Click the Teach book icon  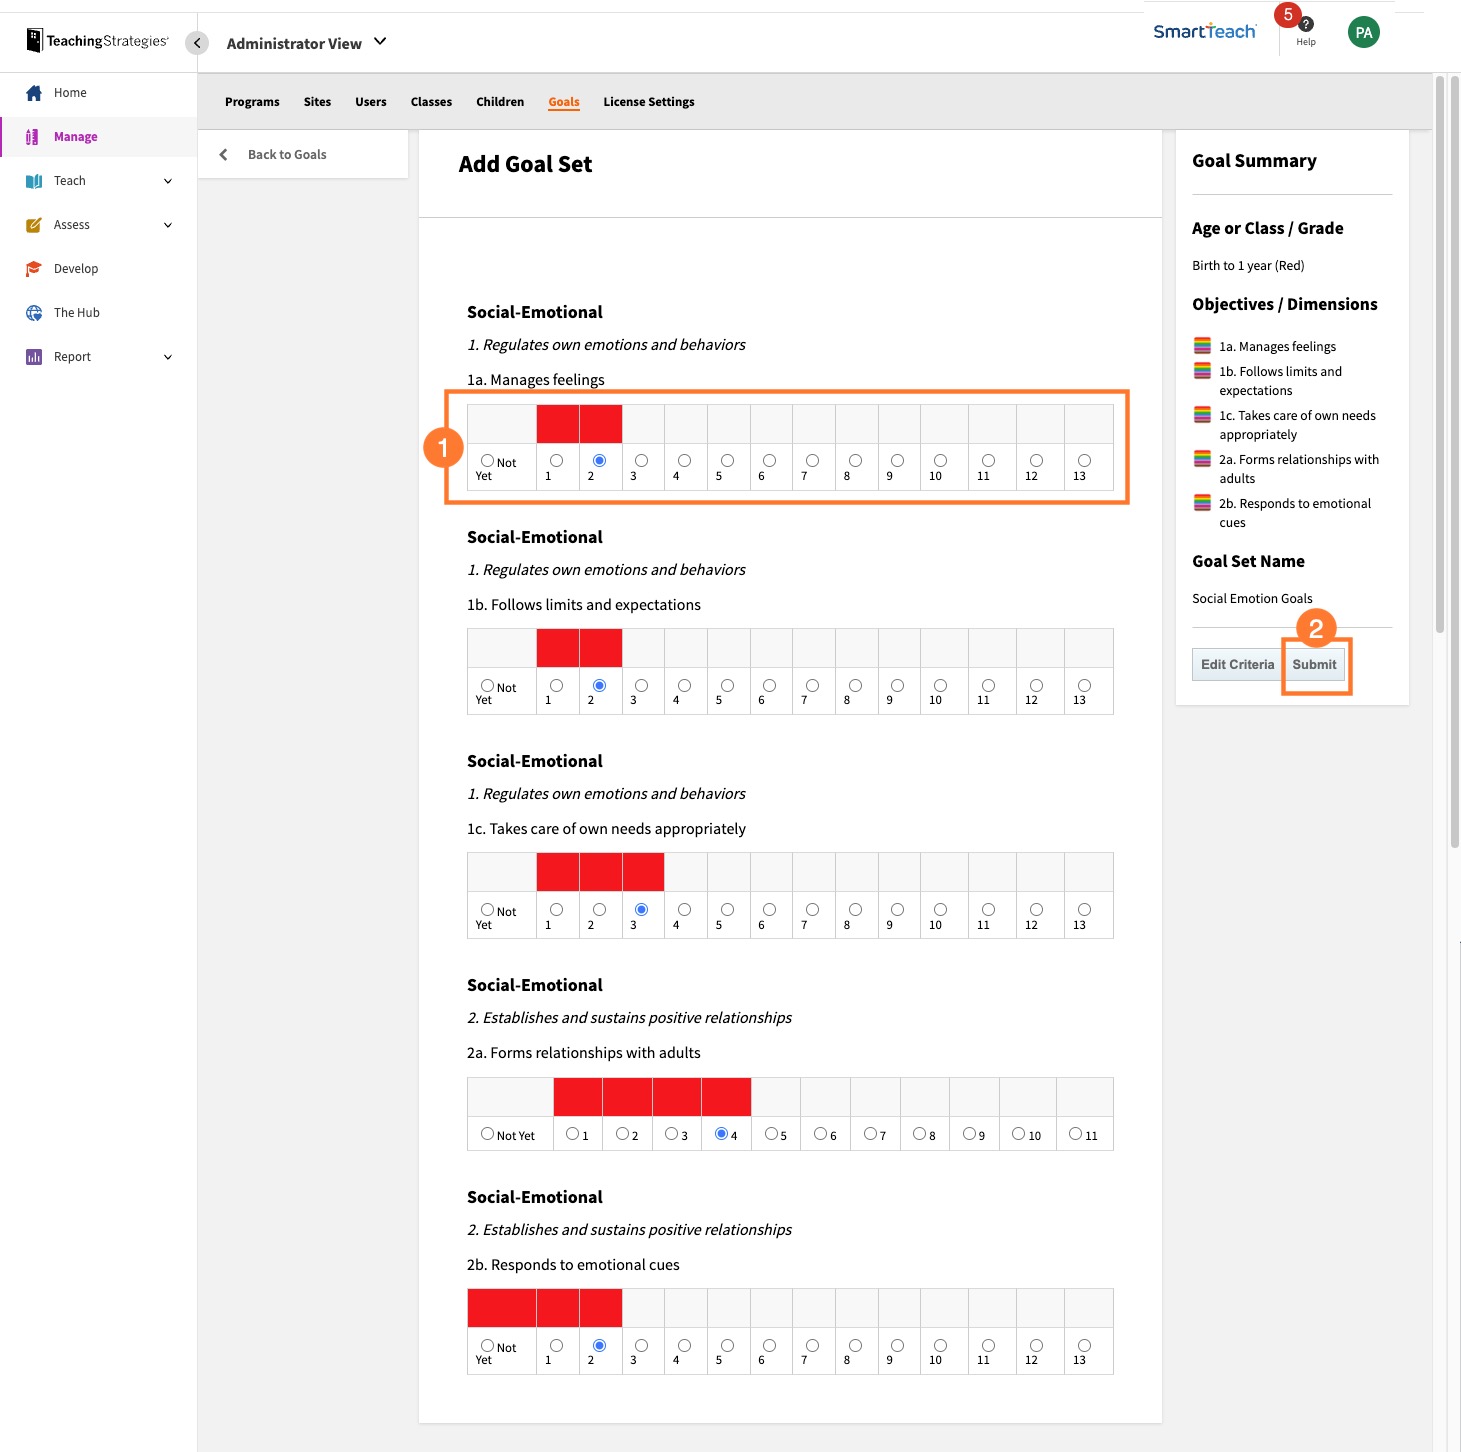[x=33, y=180]
